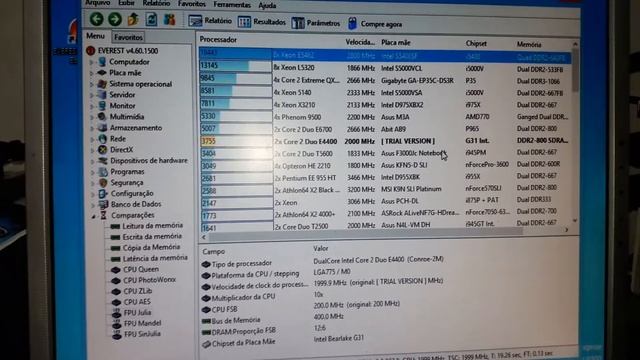Select the 8x Xeon L5320 result row
Image resolution: width=640 pixels, height=360 pixels.
pyautogui.click(x=385, y=68)
